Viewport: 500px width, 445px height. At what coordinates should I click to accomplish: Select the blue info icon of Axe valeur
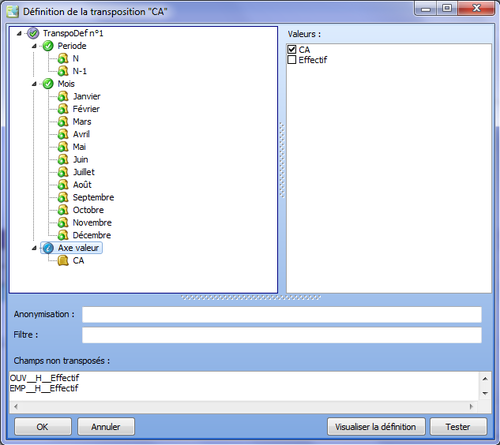tap(48, 248)
